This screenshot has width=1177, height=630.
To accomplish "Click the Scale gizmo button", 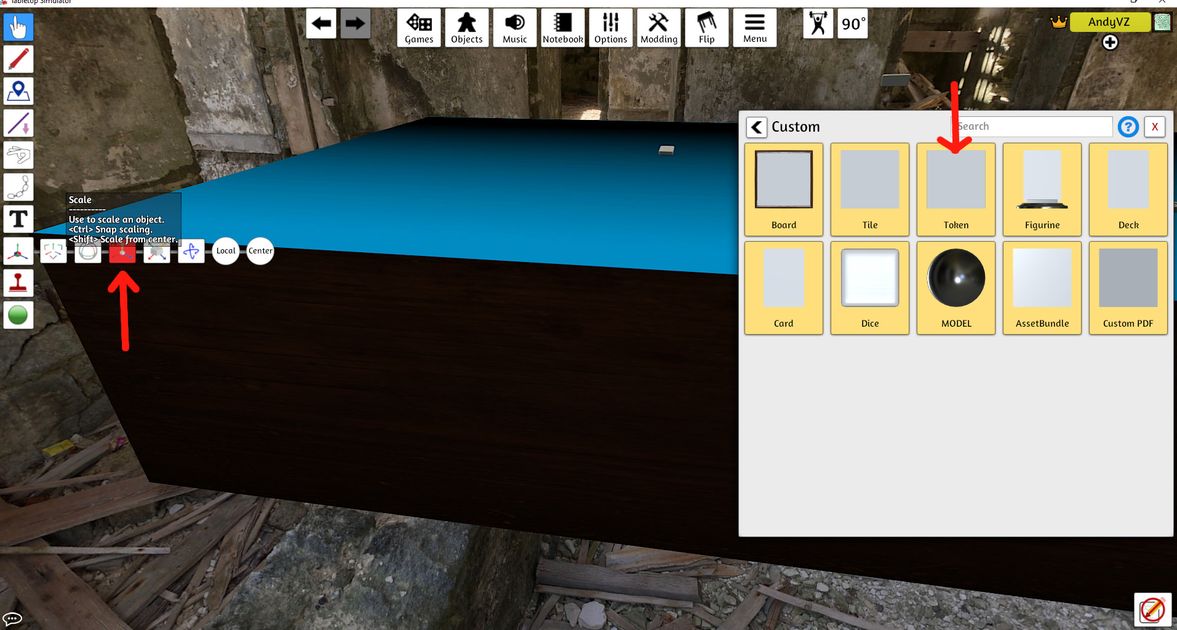I will pos(122,252).
